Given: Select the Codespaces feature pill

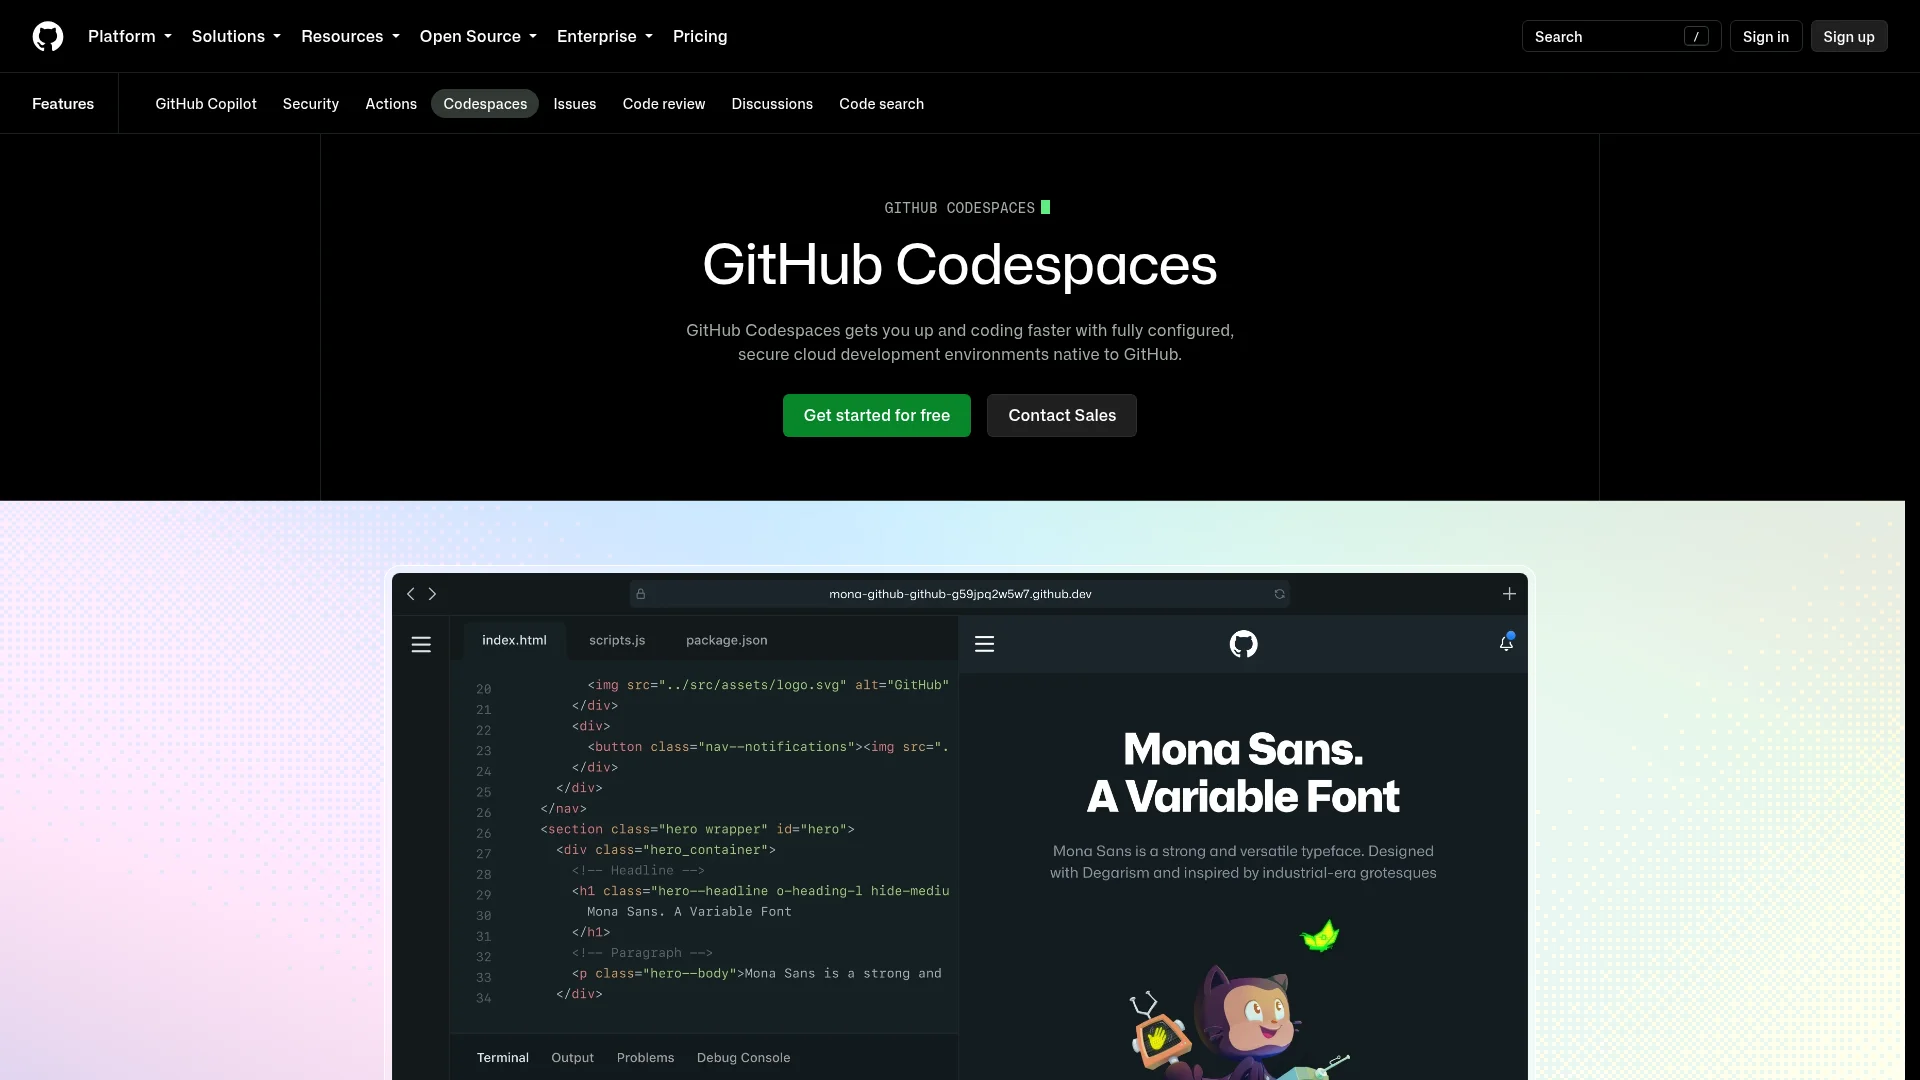Looking at the screenshot, I should click(x=485, y=104).
